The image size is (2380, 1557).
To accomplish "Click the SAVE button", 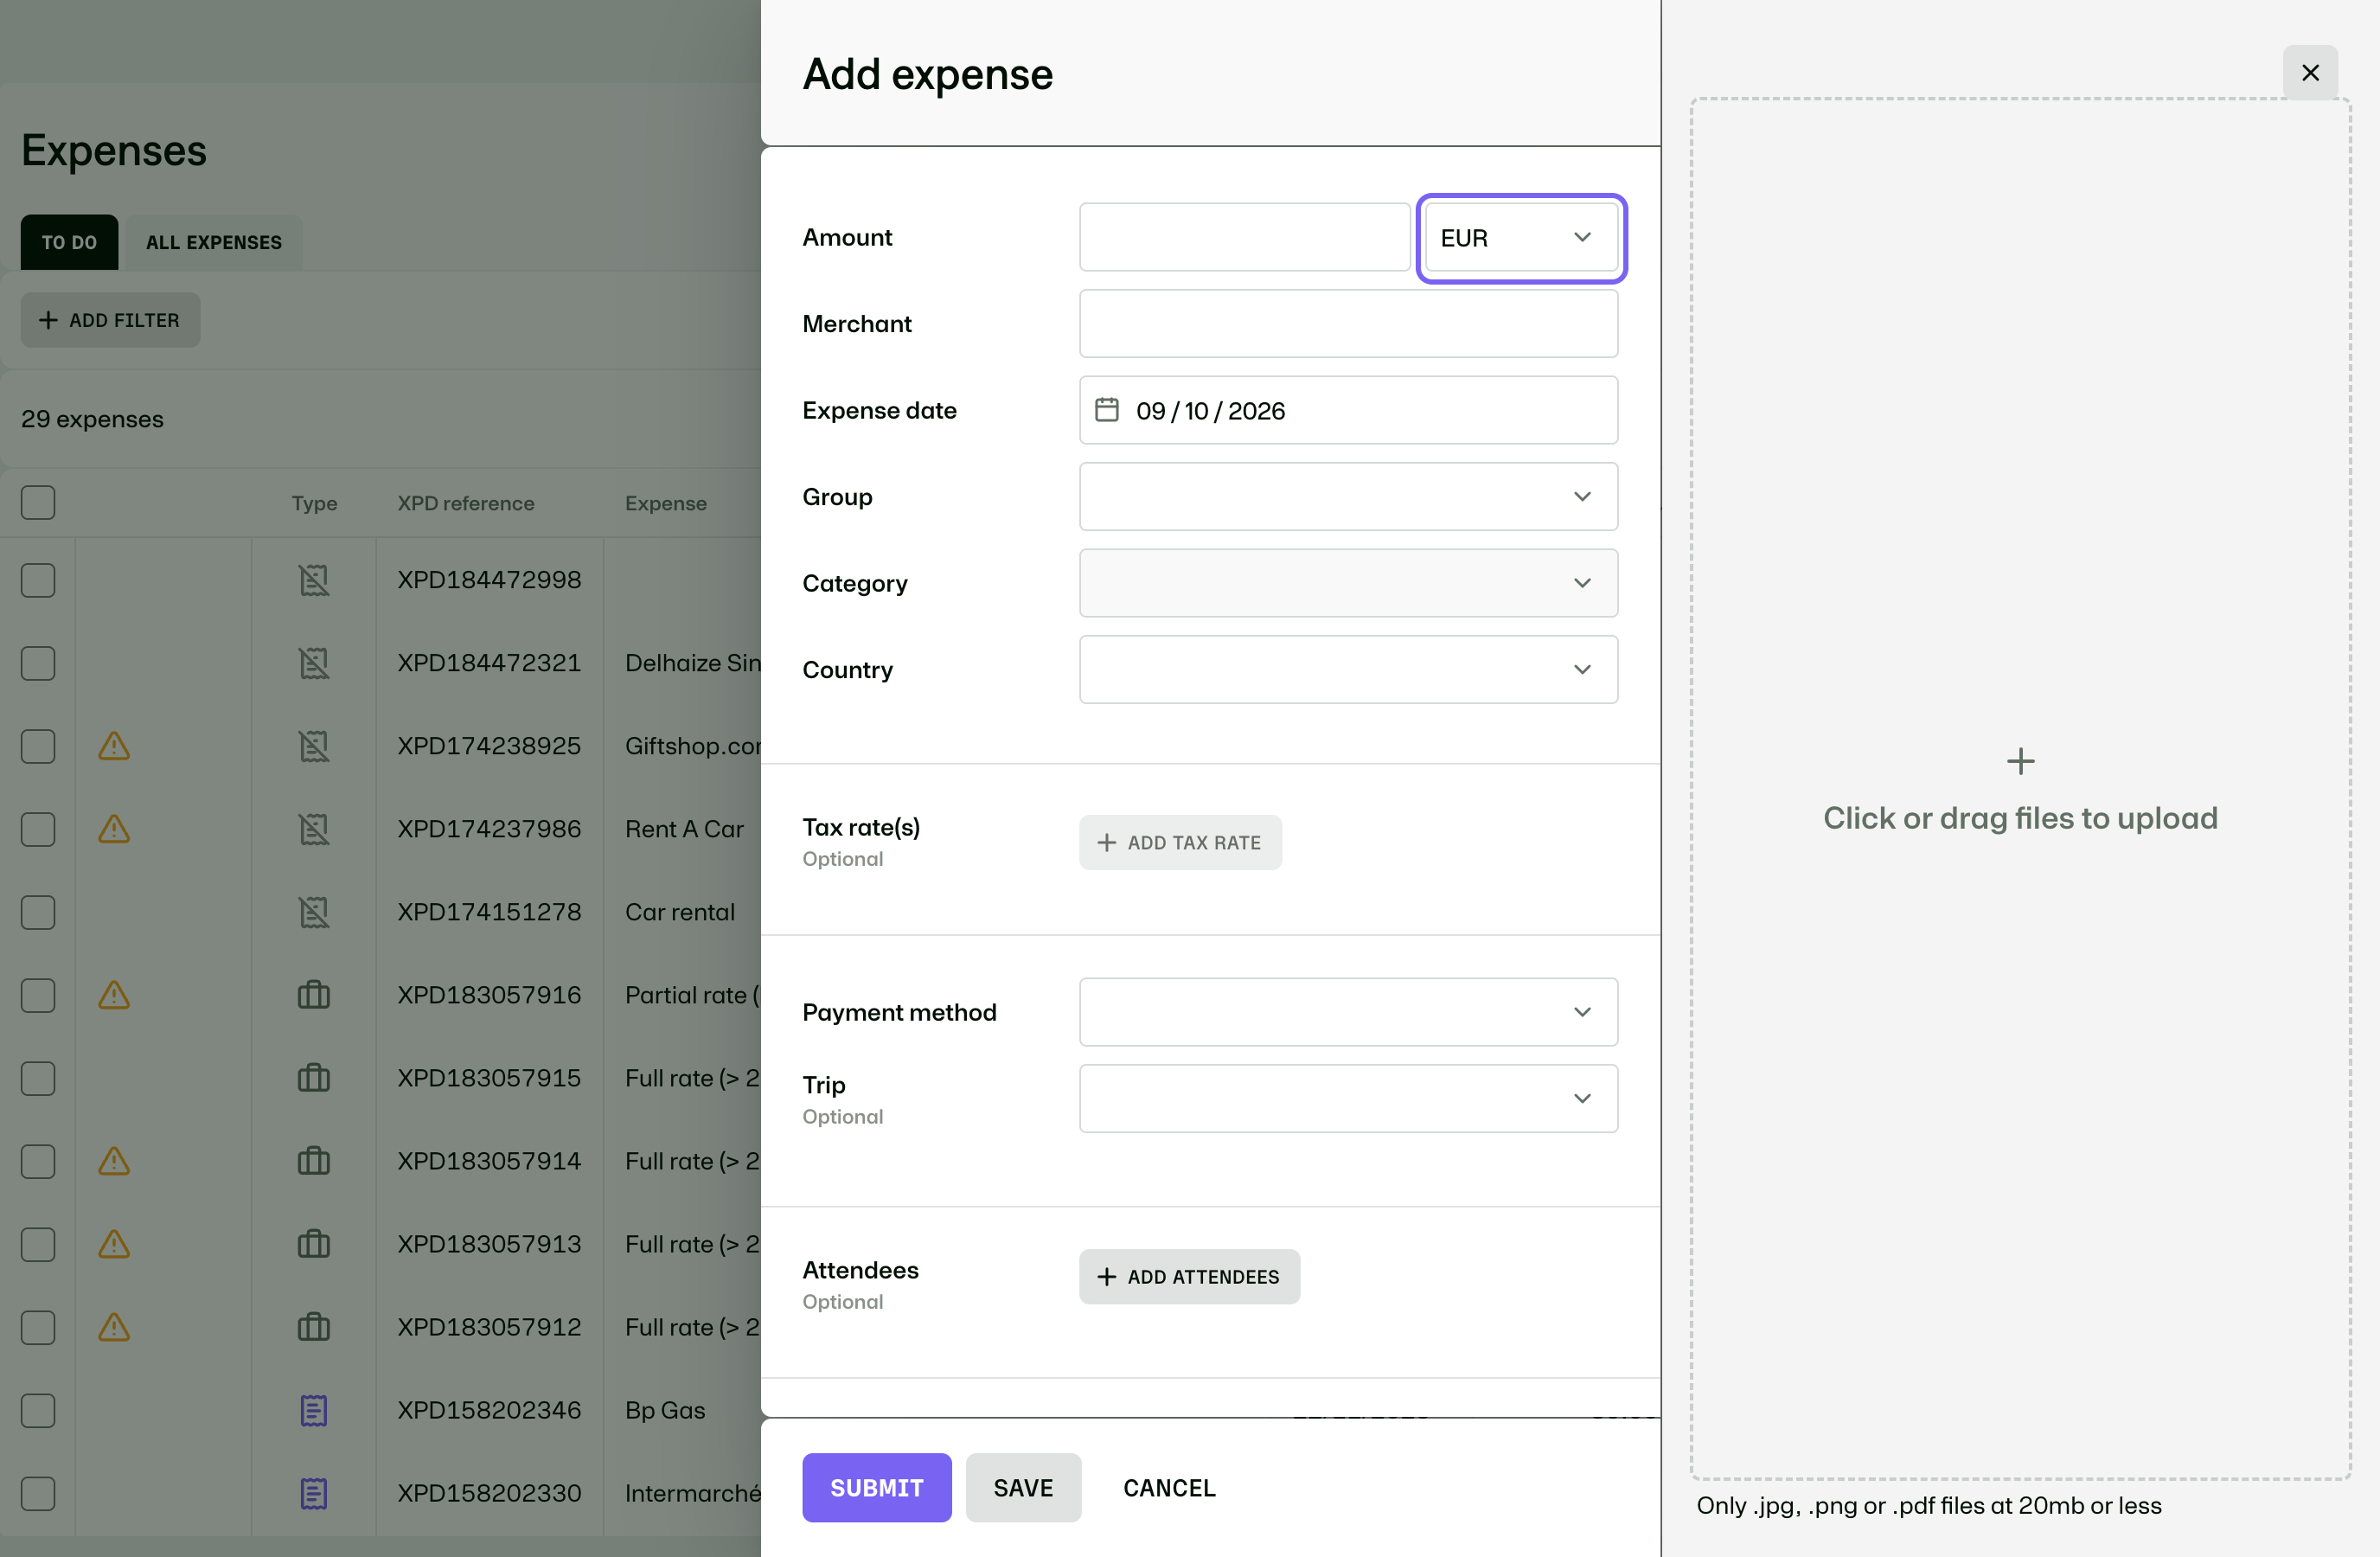I will coord(1023,1487).
